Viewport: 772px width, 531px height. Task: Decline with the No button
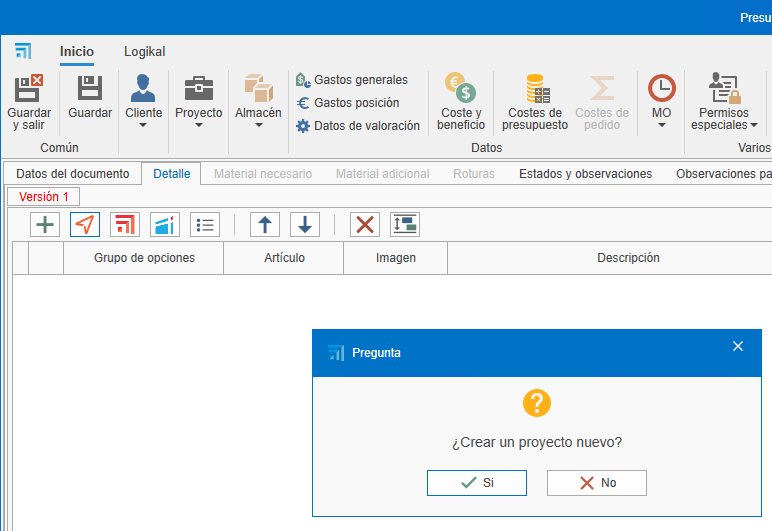[597, 483]
